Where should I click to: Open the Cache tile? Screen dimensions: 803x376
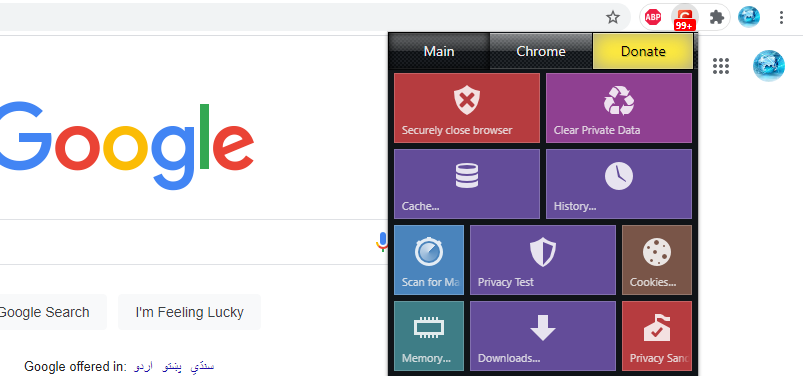[x=467, y=184]
